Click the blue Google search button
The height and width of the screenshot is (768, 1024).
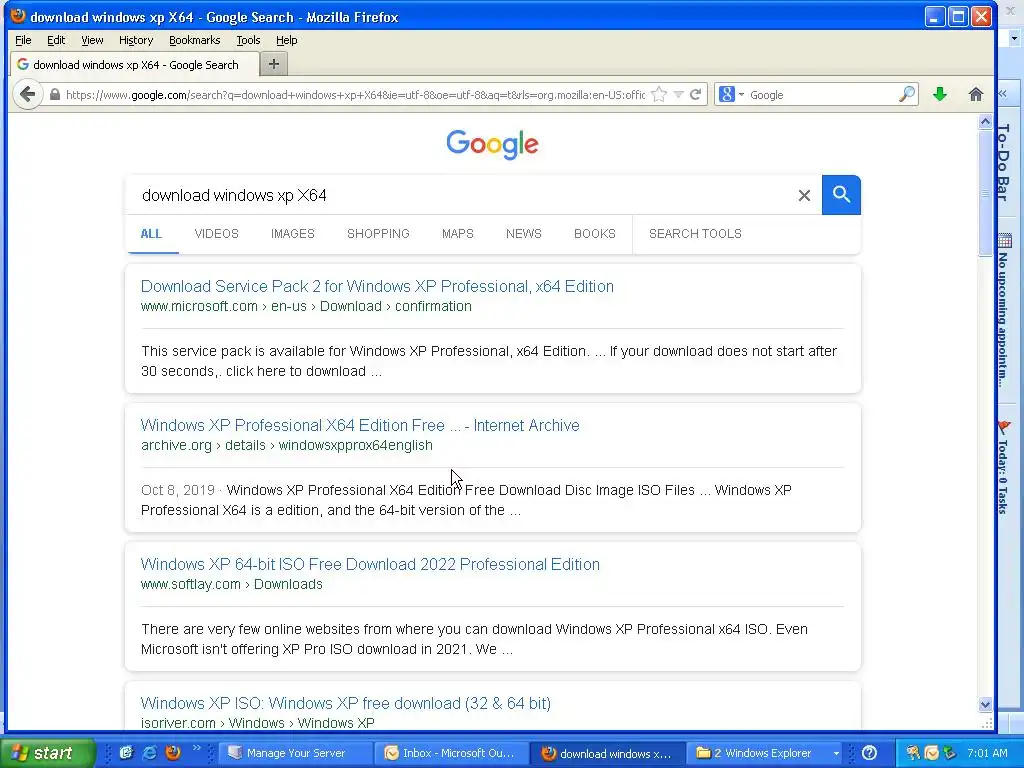tap(841, 195)
